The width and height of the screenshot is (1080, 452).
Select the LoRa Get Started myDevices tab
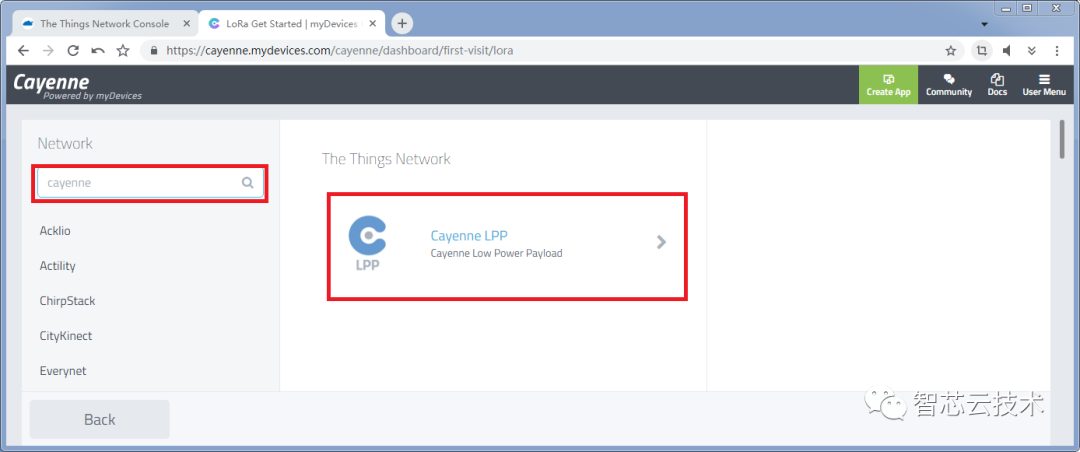tap(293, 23)
